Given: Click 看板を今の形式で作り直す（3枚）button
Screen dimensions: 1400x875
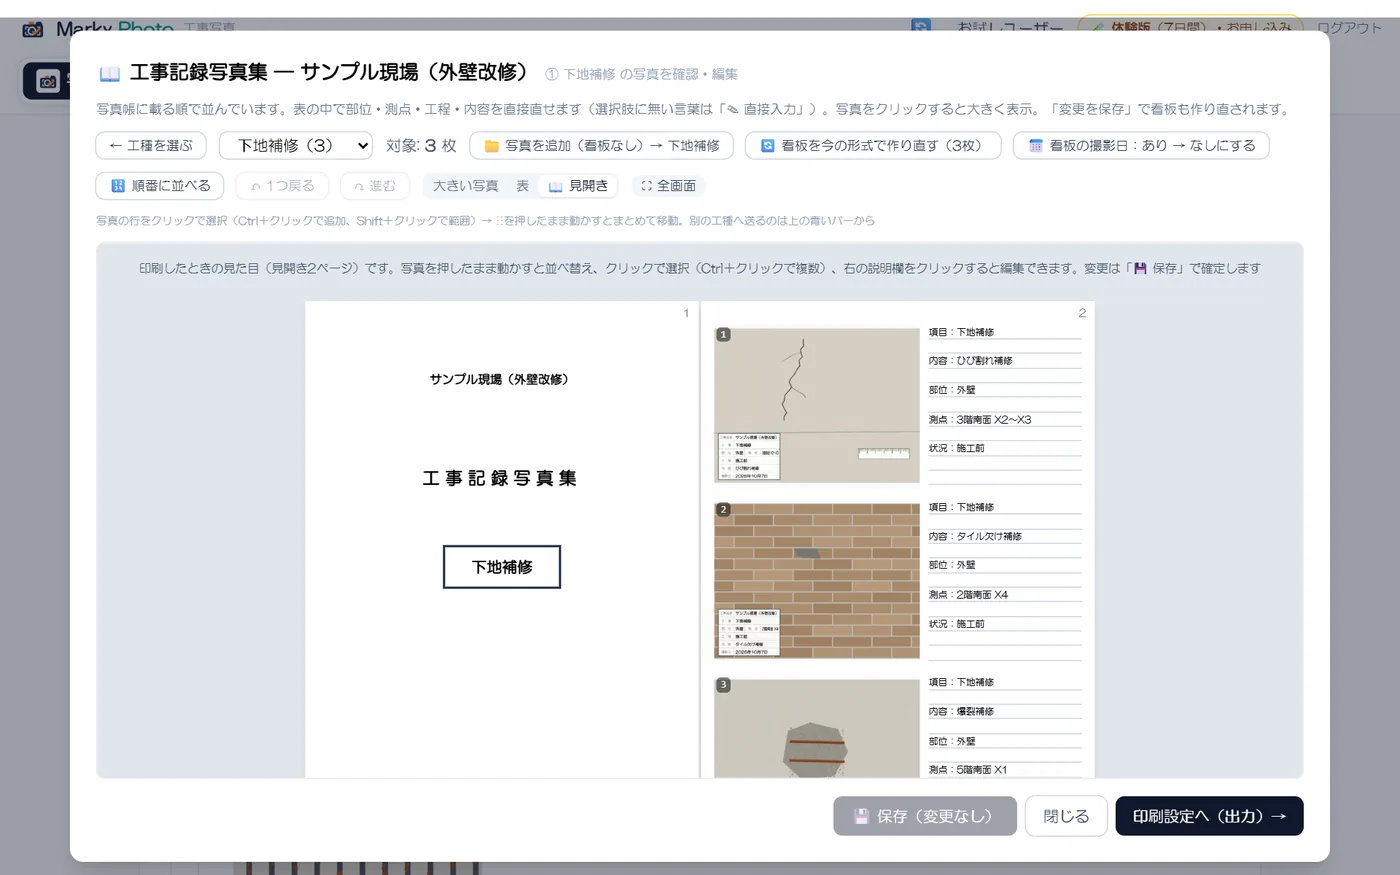Looking at the screenshot, I should pyautogui.click(x=872, y=146).
